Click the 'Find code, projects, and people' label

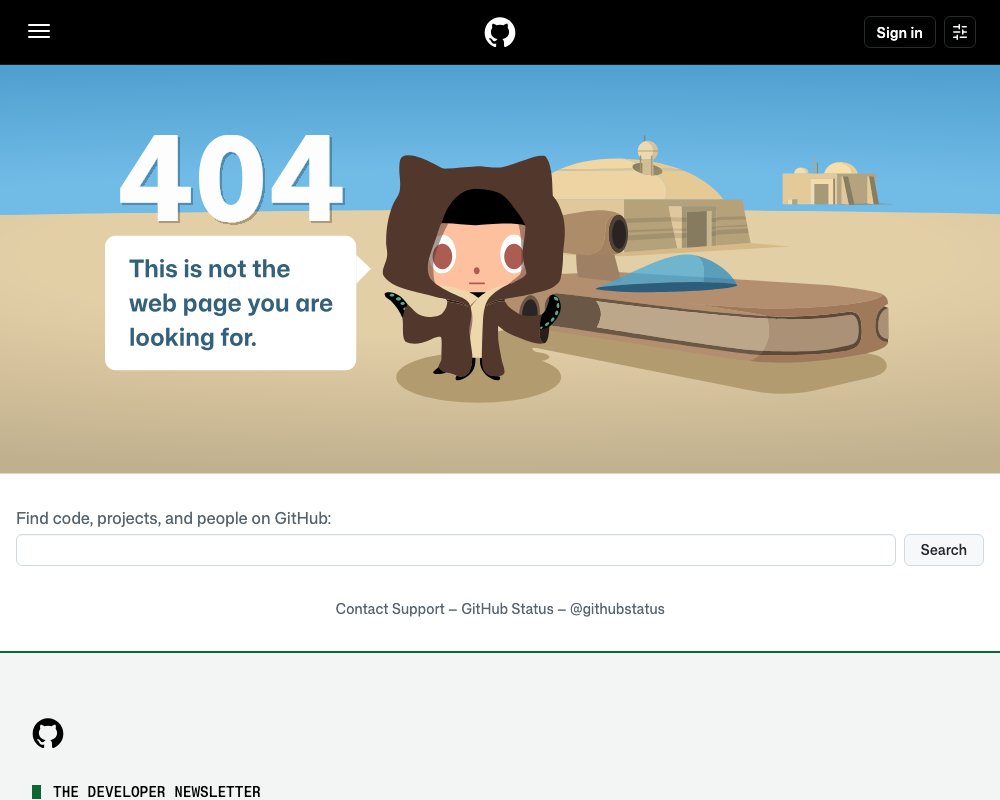coord(173,518)
